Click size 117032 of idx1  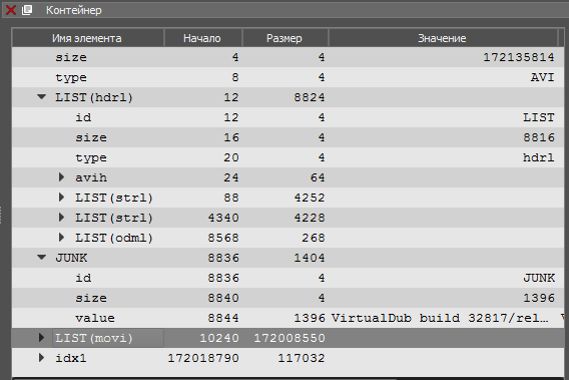[x=301, y=358]
